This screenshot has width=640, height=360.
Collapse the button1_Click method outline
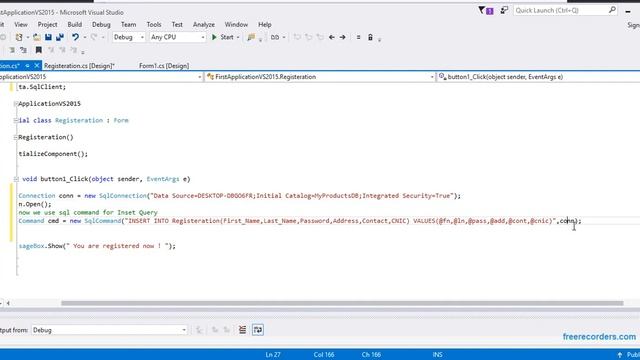16,179
